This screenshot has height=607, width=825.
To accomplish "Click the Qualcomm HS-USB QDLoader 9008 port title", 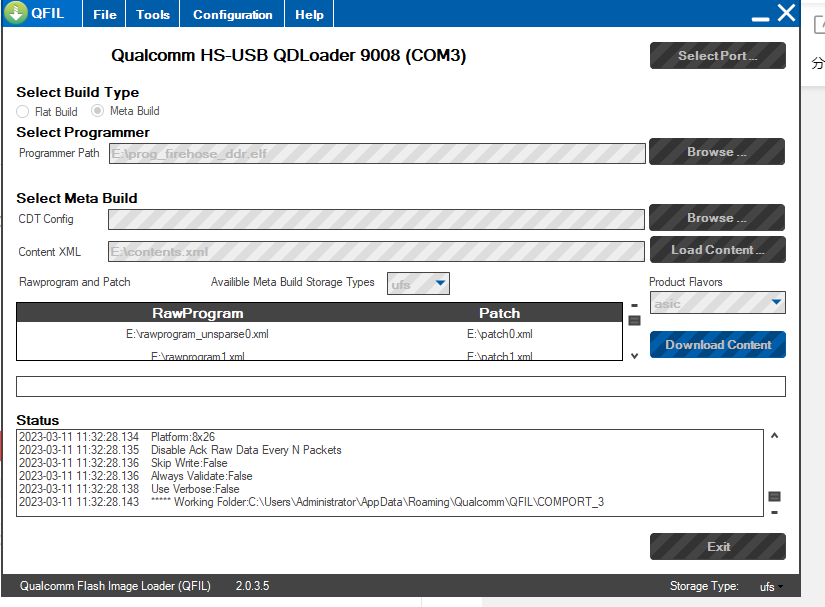I will (288, 55).
